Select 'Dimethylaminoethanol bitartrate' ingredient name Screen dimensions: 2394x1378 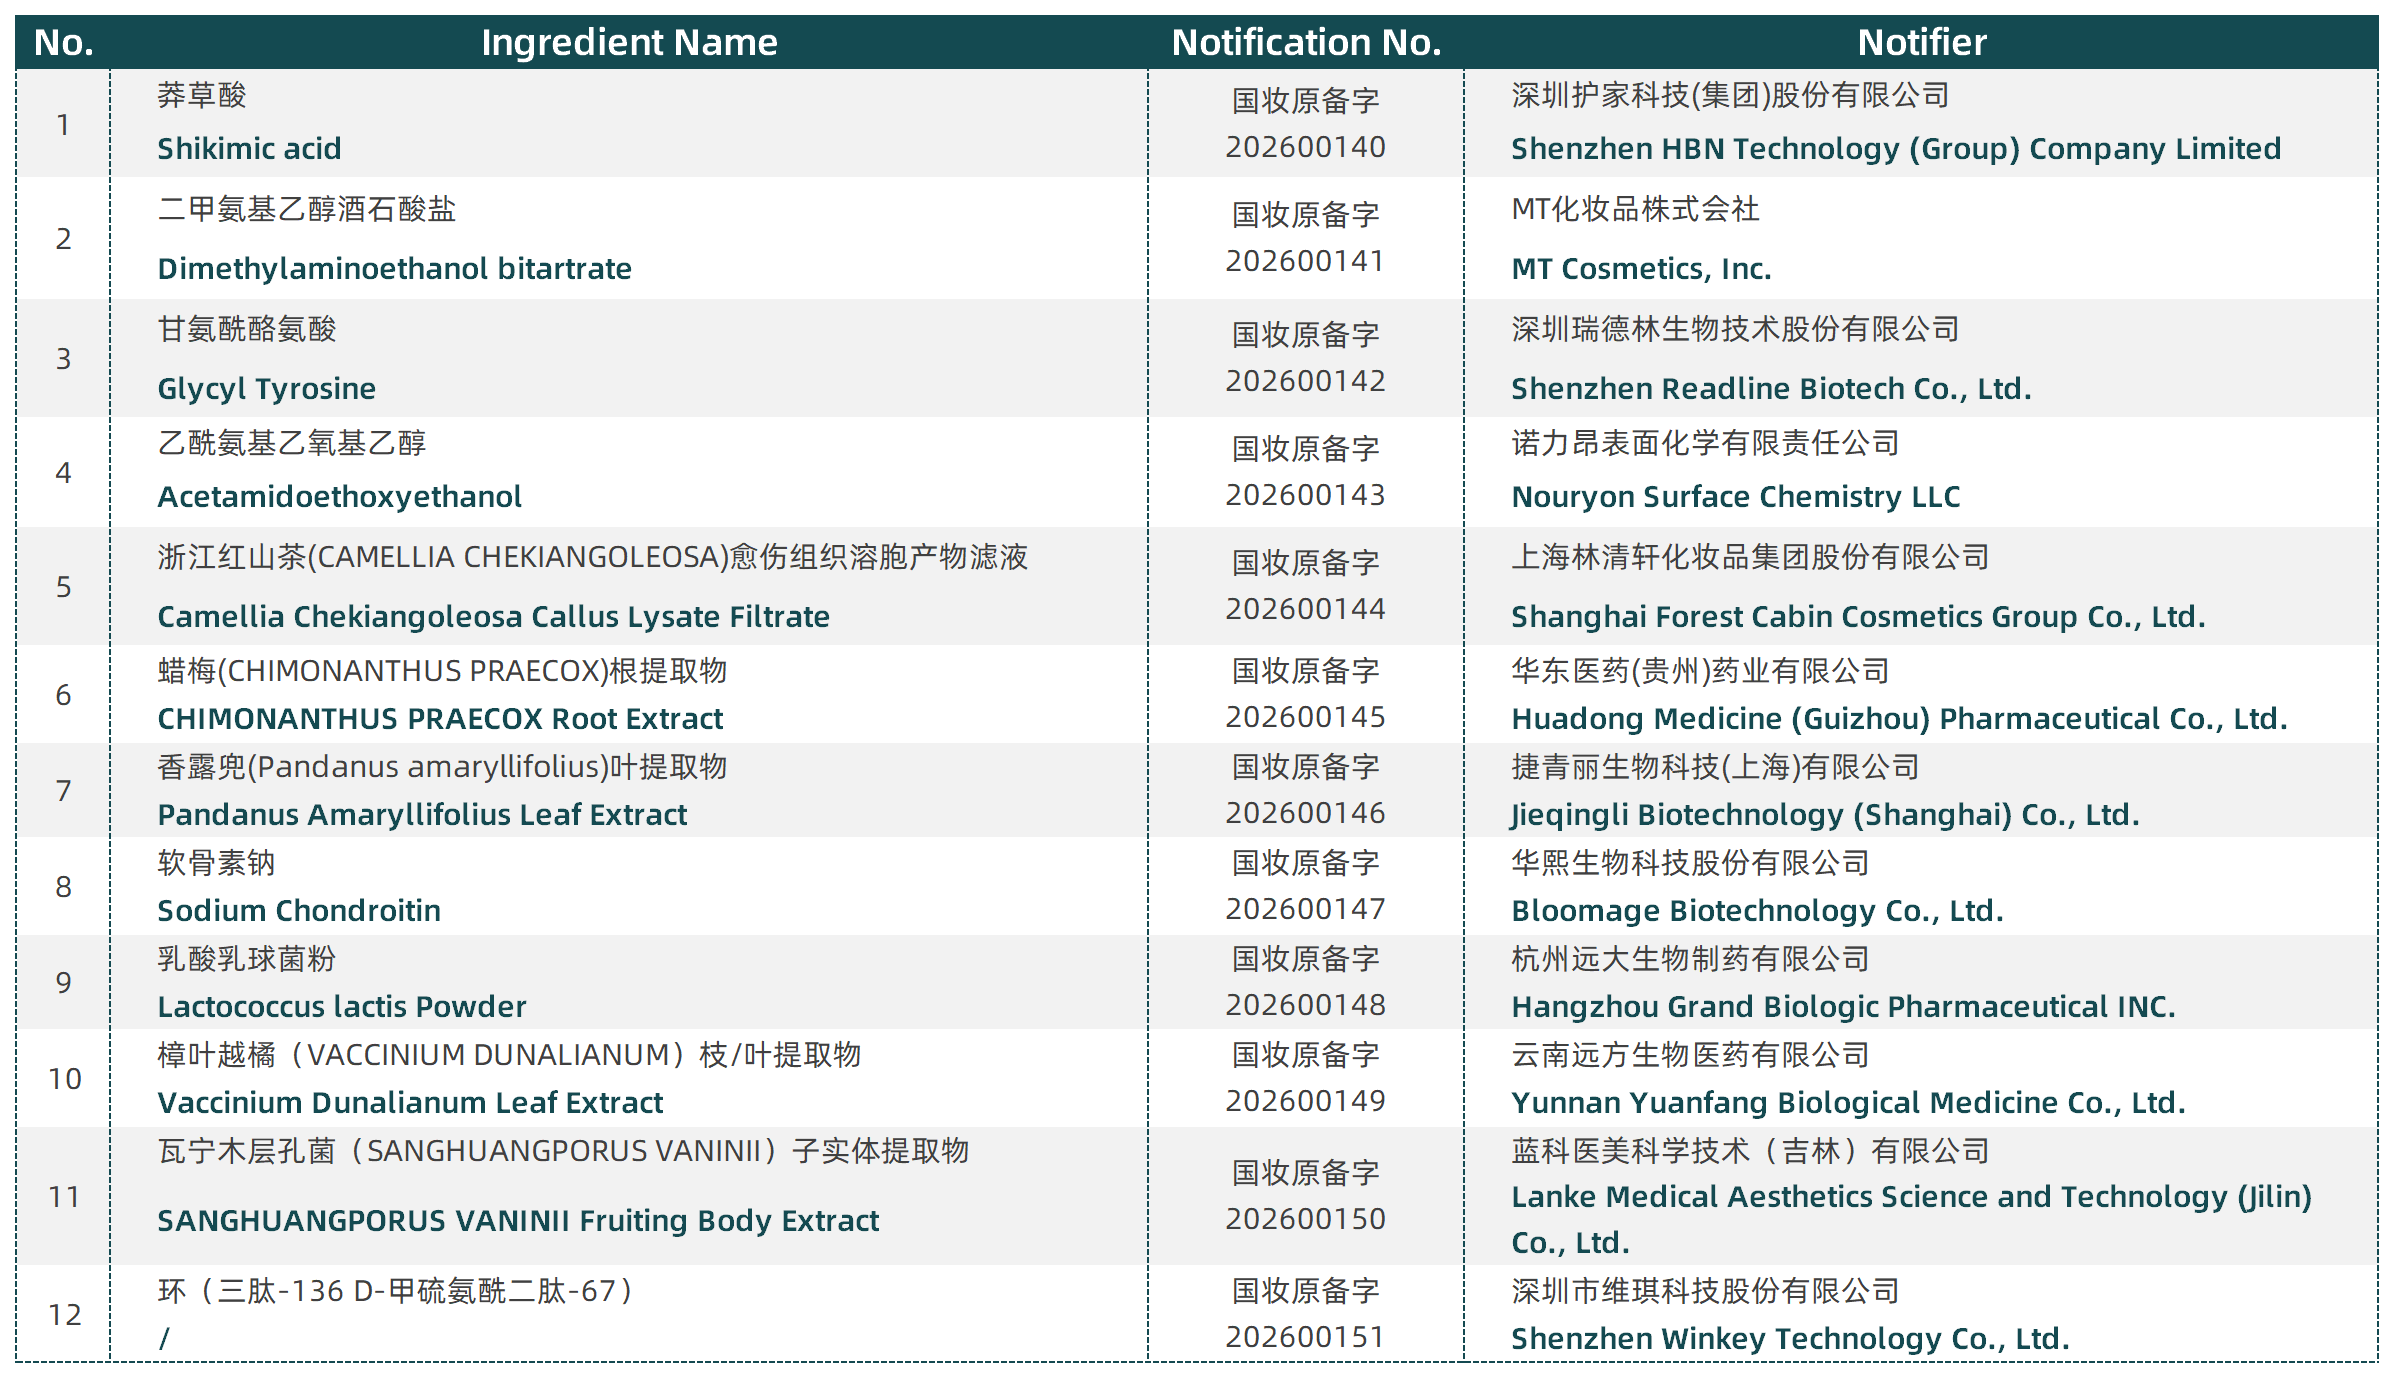(394, 268)
